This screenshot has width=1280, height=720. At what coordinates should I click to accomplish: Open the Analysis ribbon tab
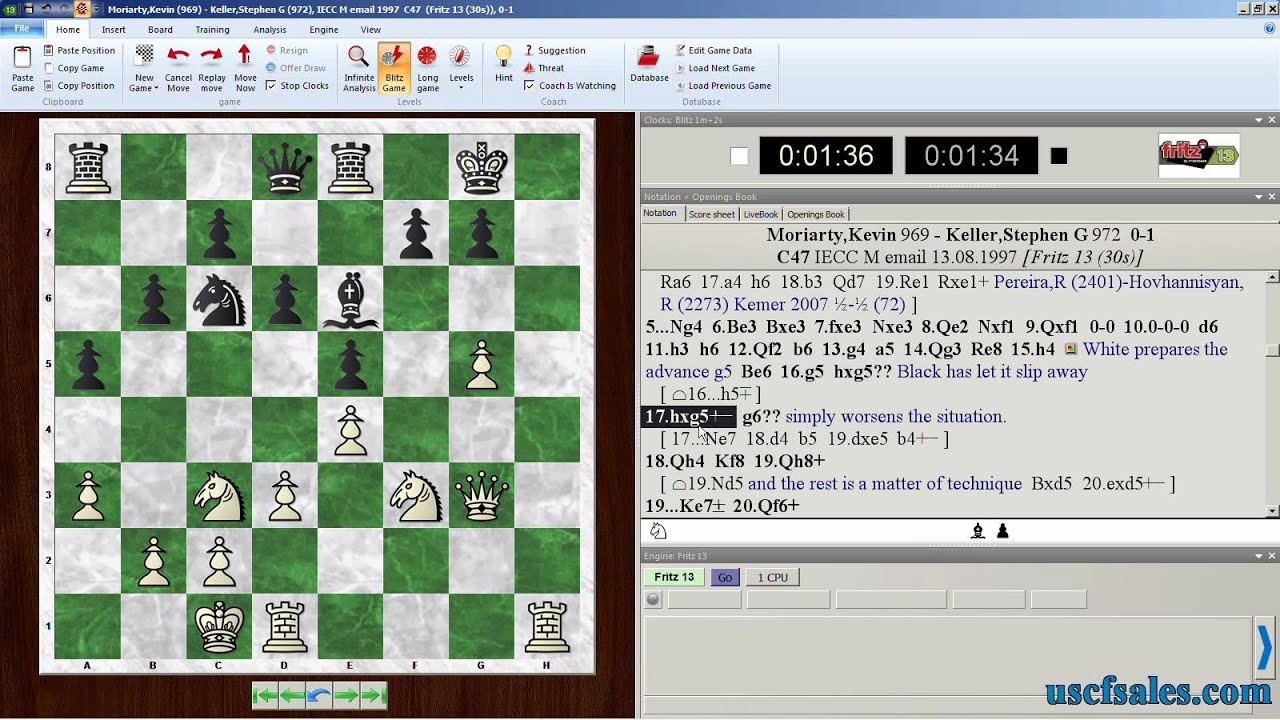(x=270, y=30)
